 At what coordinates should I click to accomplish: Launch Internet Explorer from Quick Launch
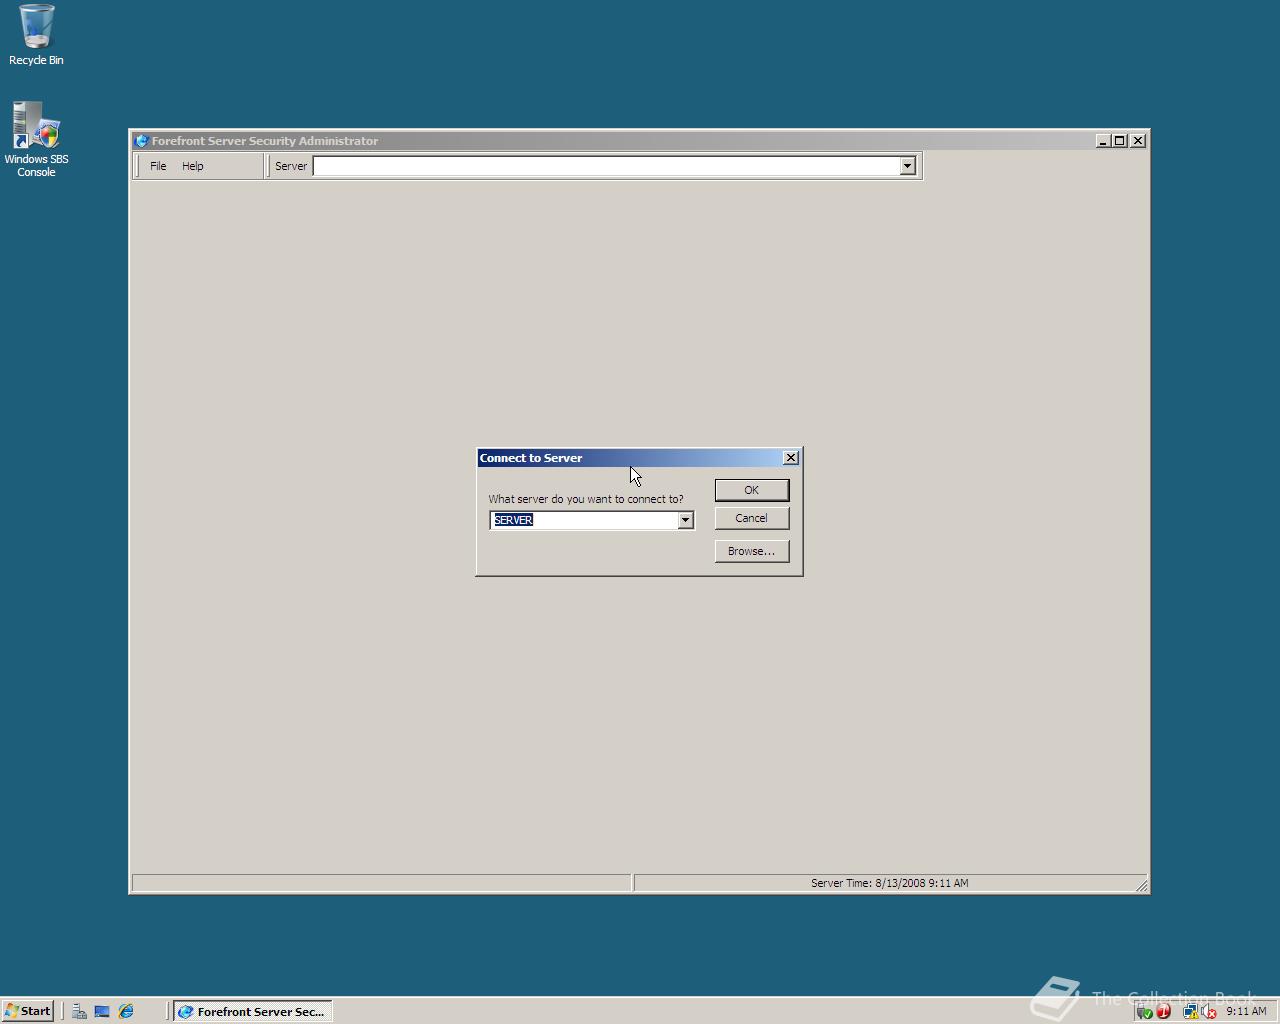tap(126, 1011)
